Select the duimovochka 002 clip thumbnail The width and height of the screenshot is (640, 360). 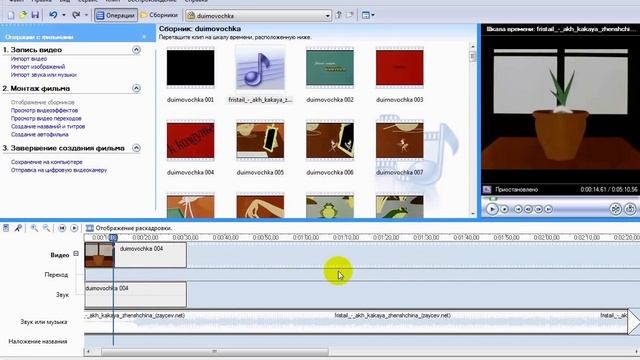coord(330,68)
